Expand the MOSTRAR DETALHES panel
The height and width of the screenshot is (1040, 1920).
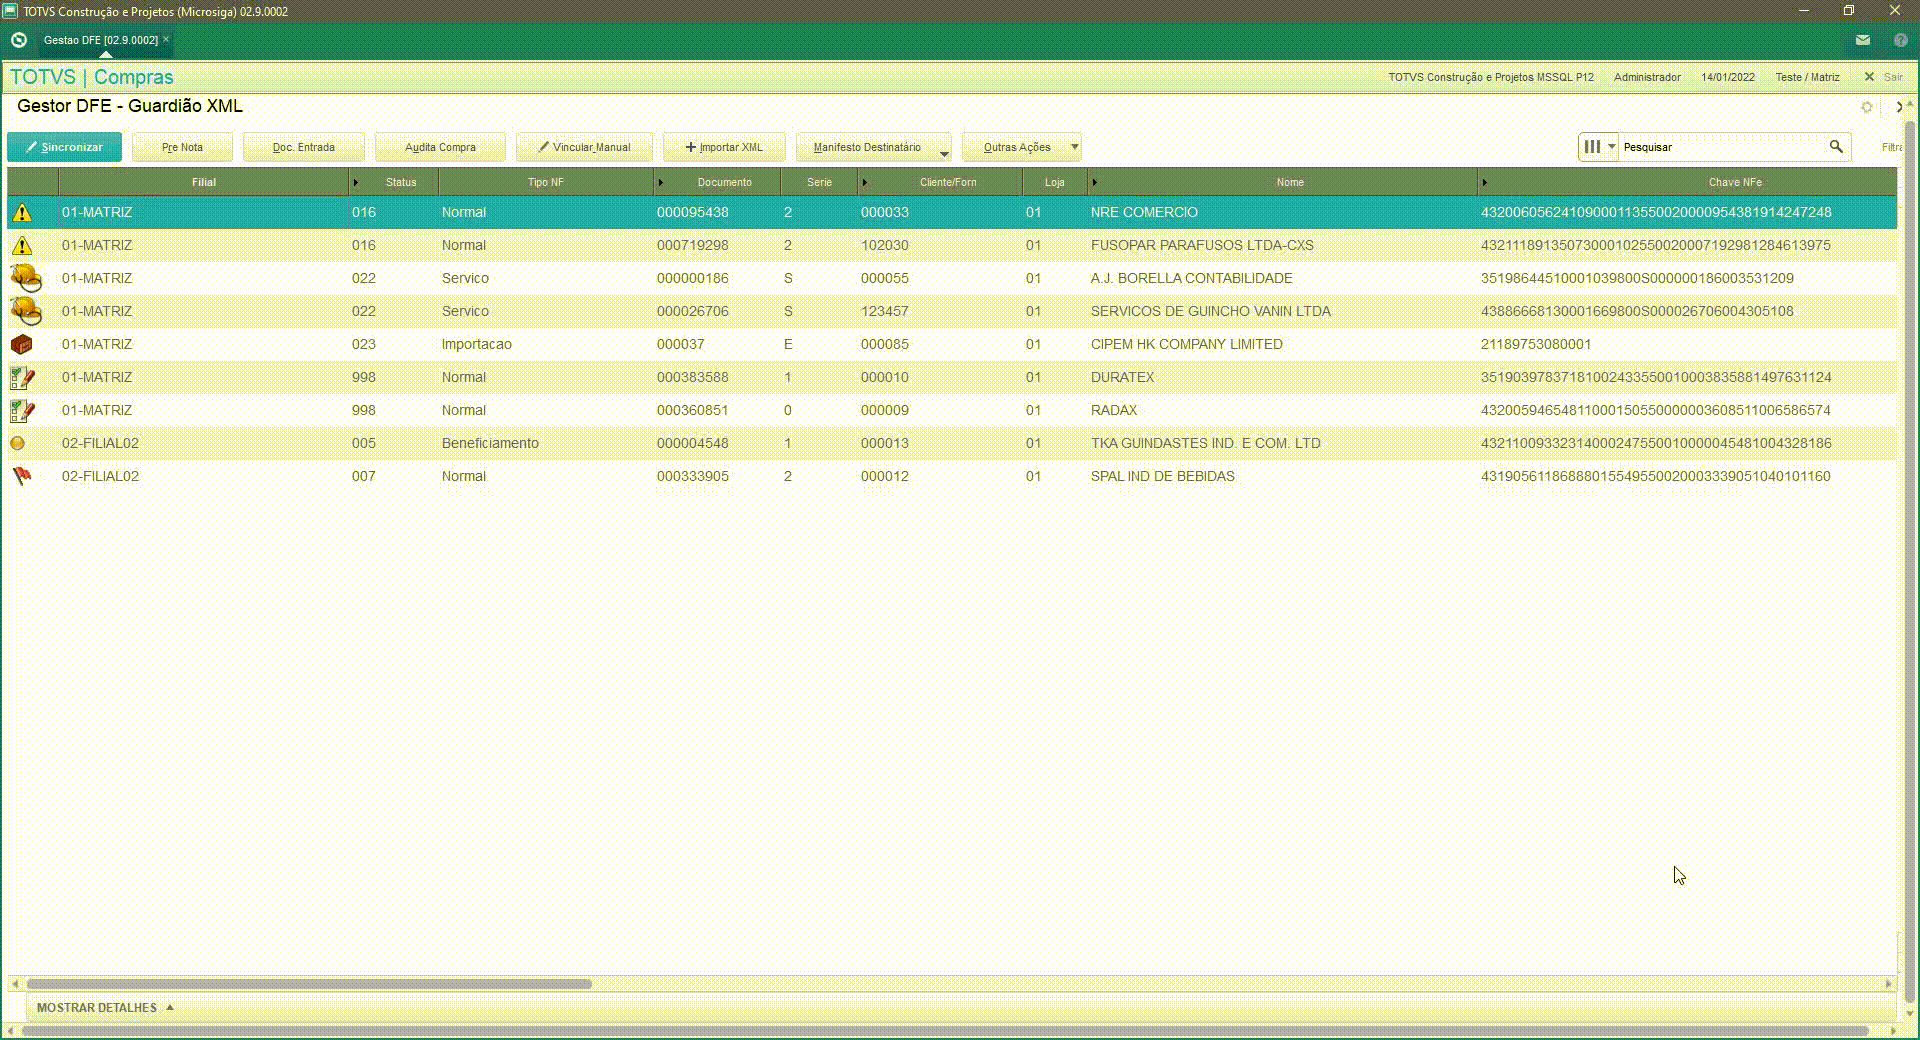point(105,1007)
